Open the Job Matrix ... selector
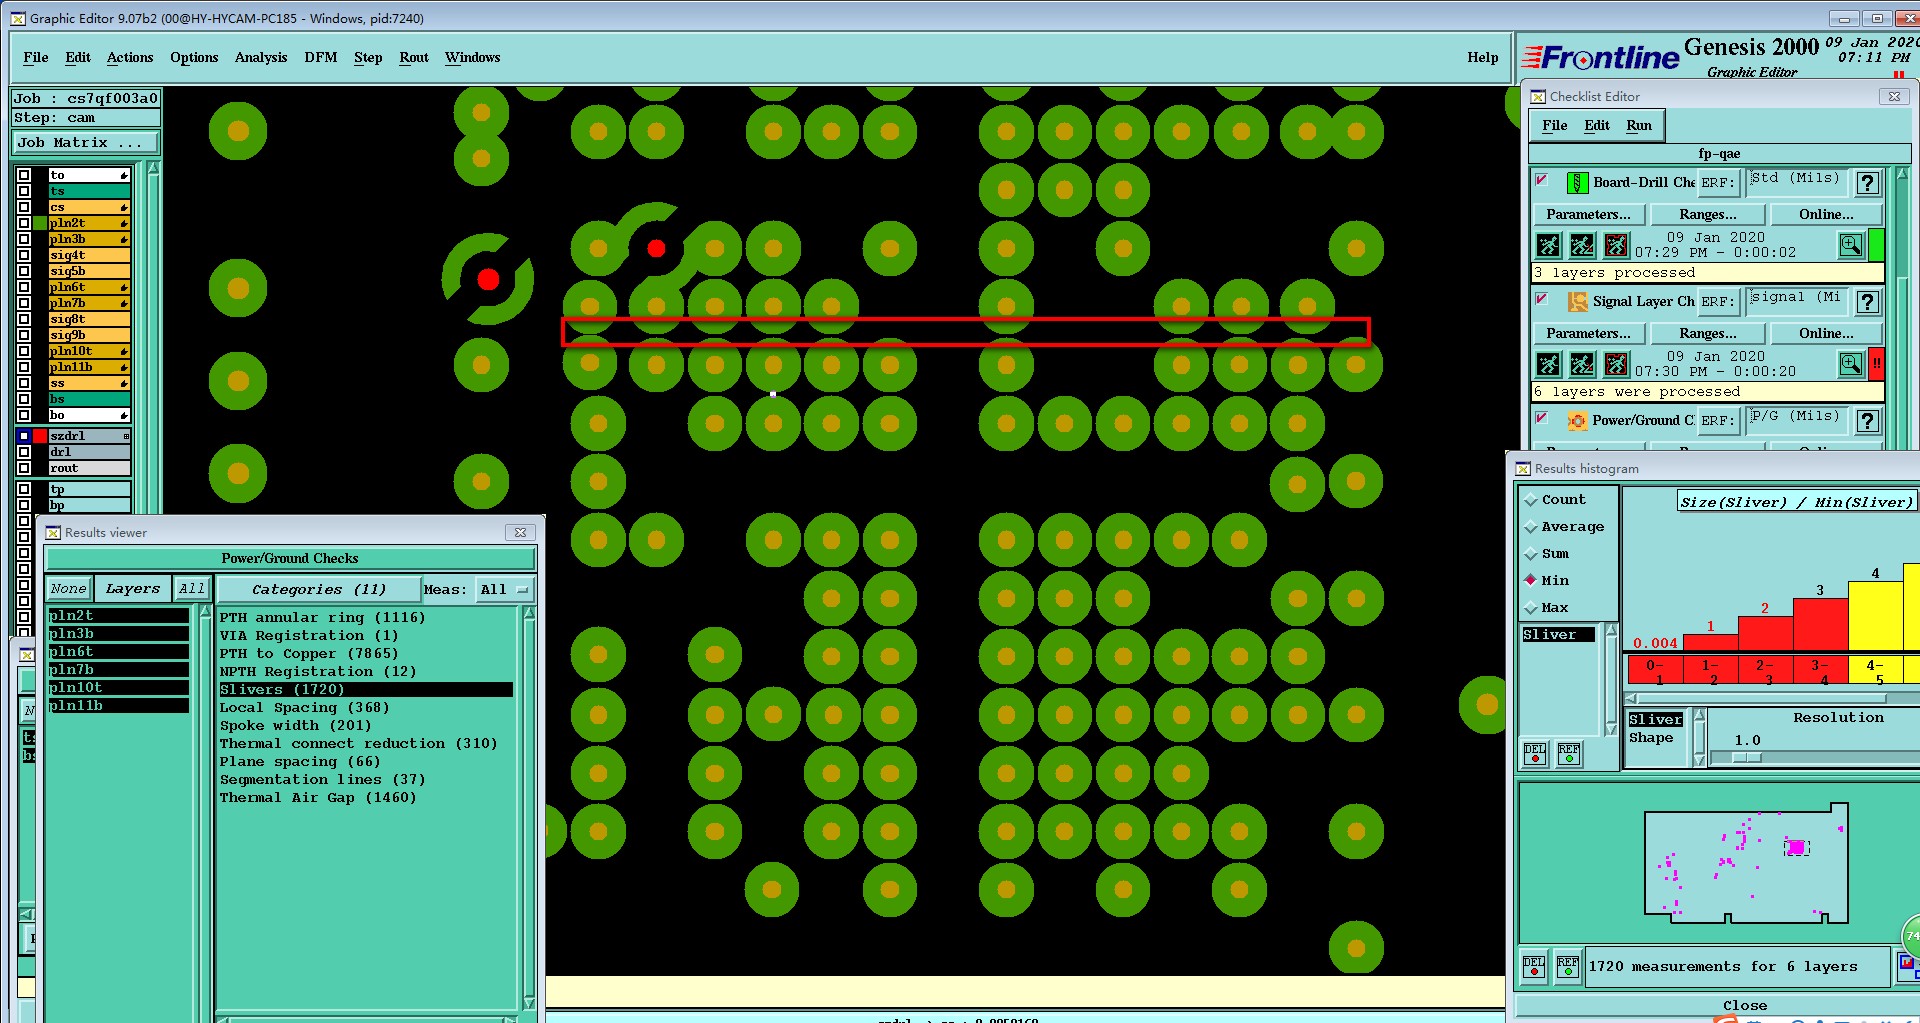This screenshot has height=1023, width=1920. click(85, 143)
